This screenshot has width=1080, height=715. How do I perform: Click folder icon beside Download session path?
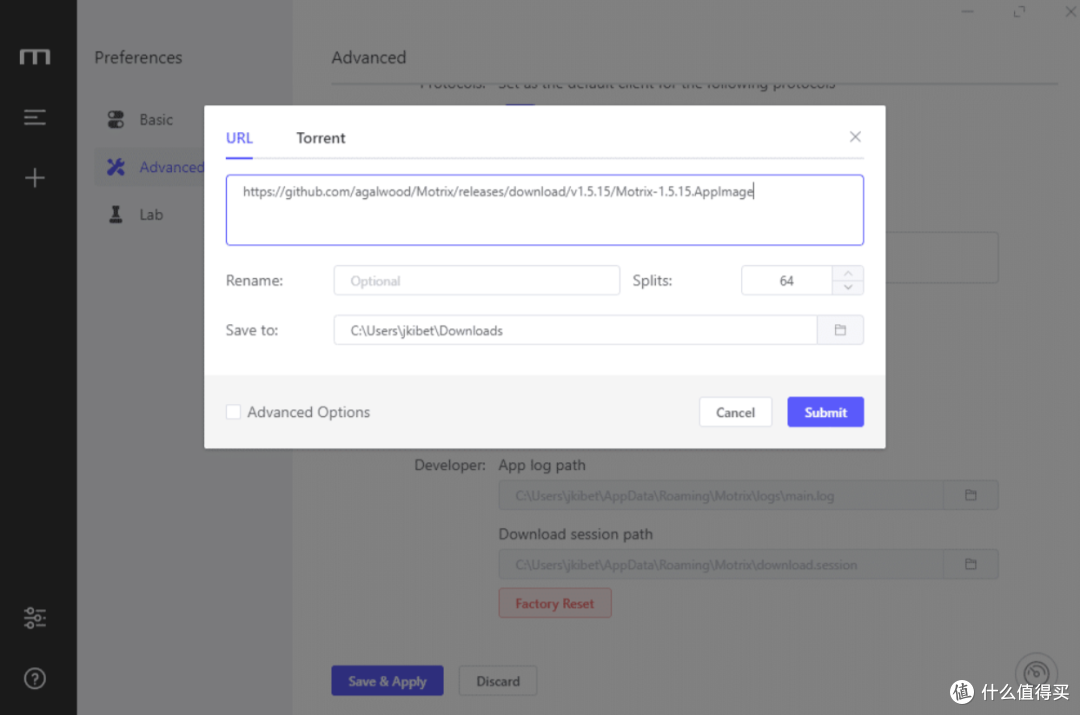coord(970,564)
